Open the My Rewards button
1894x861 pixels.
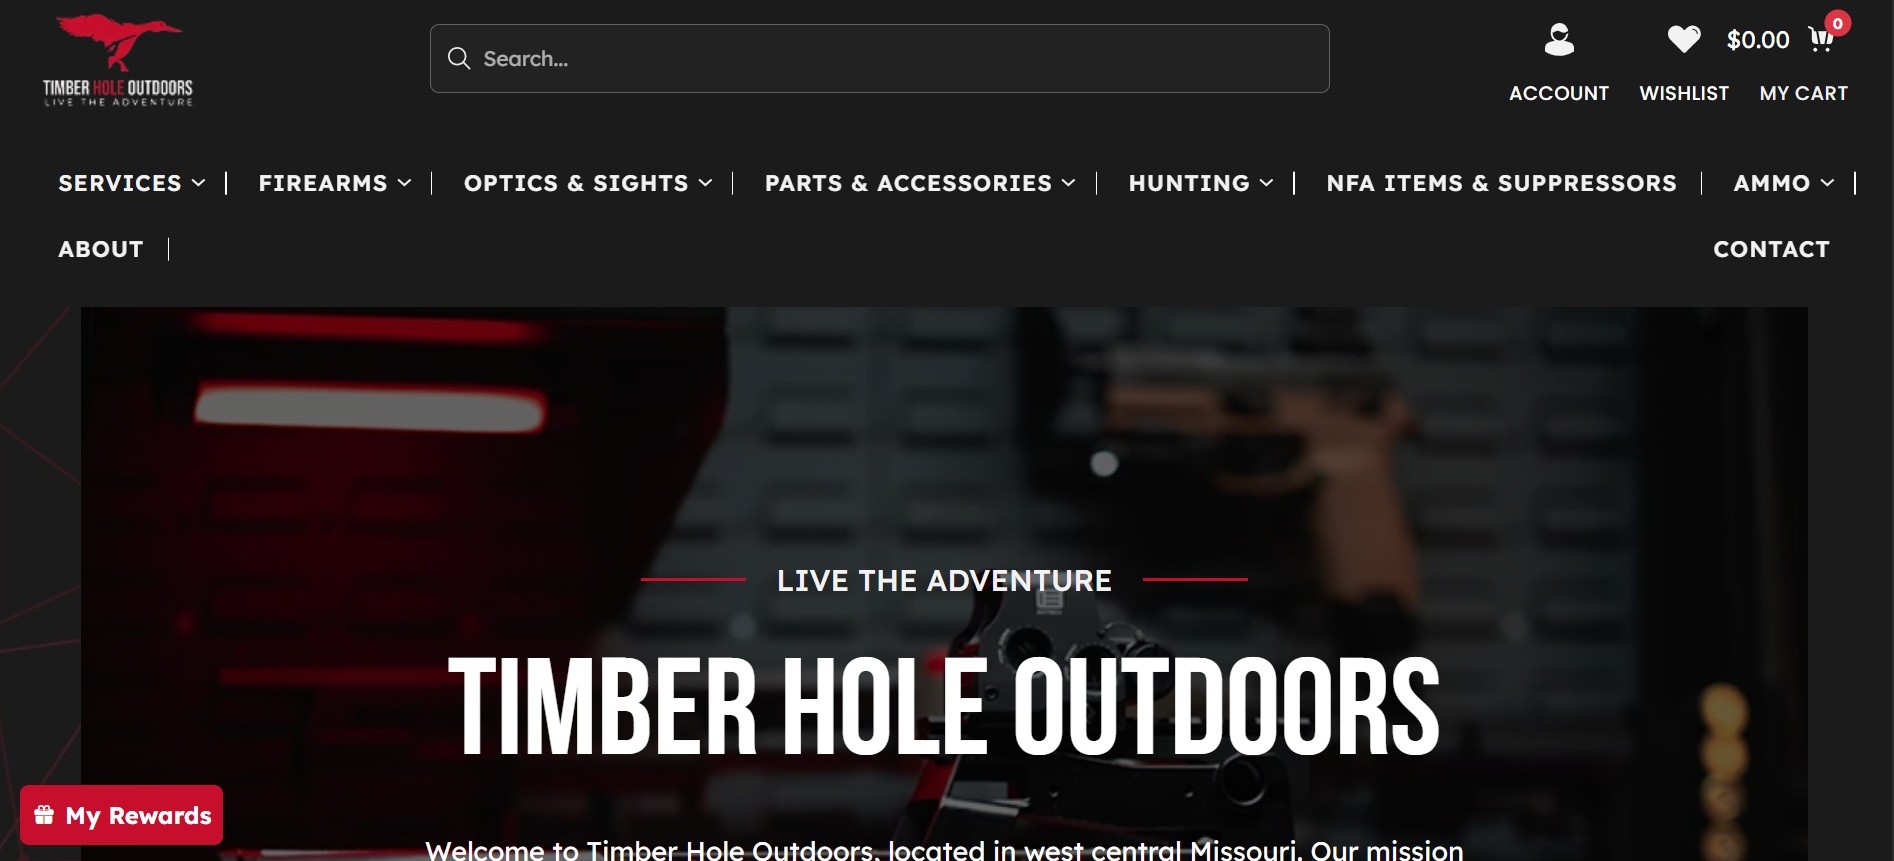coord(122,815)
